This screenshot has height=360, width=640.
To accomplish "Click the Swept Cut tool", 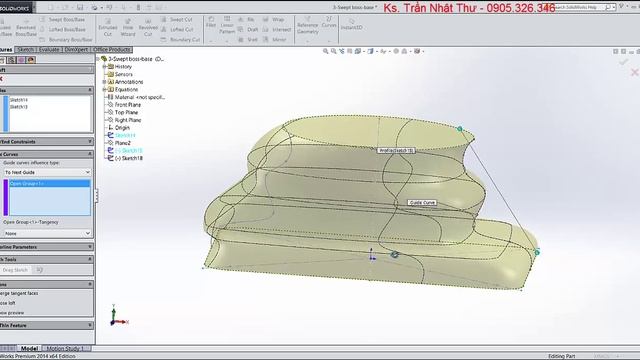I will pyautogui.click(x=176, y=20).
